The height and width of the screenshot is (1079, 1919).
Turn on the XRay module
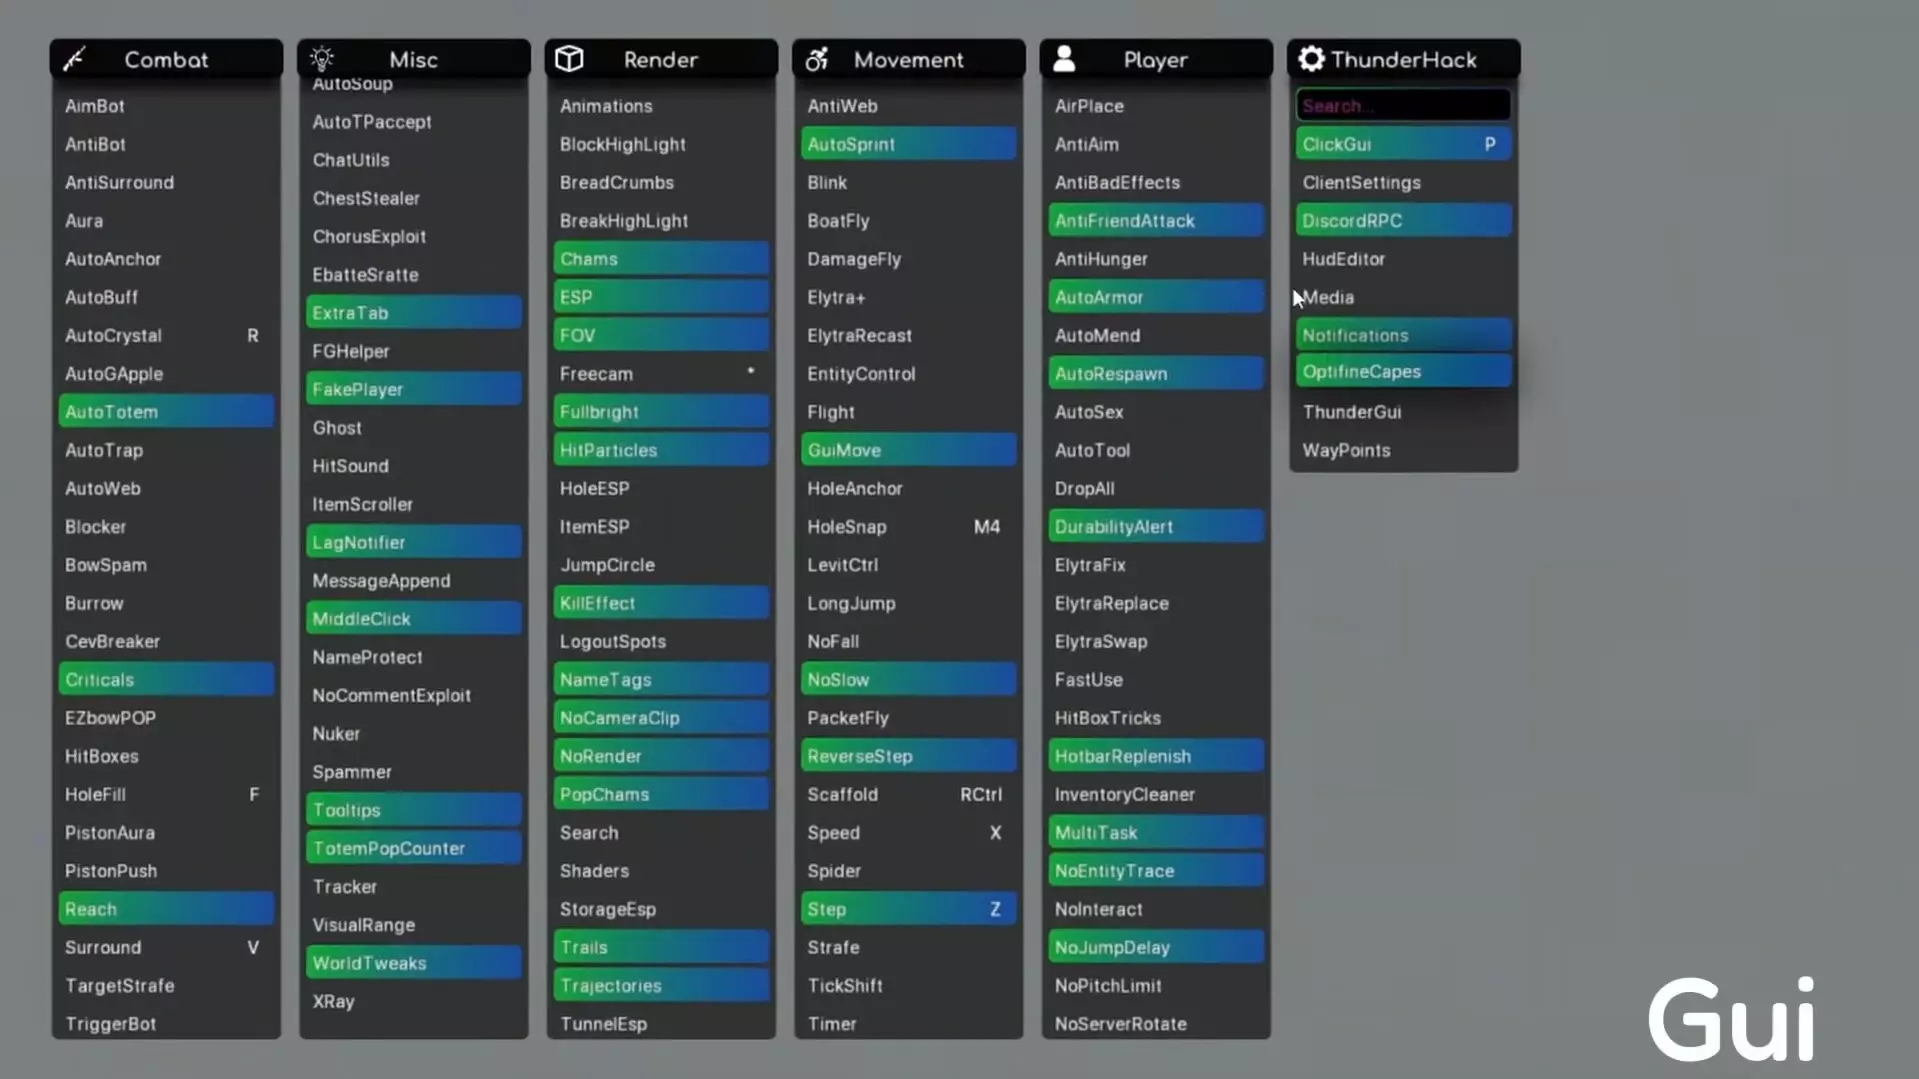click(414, 1001)
